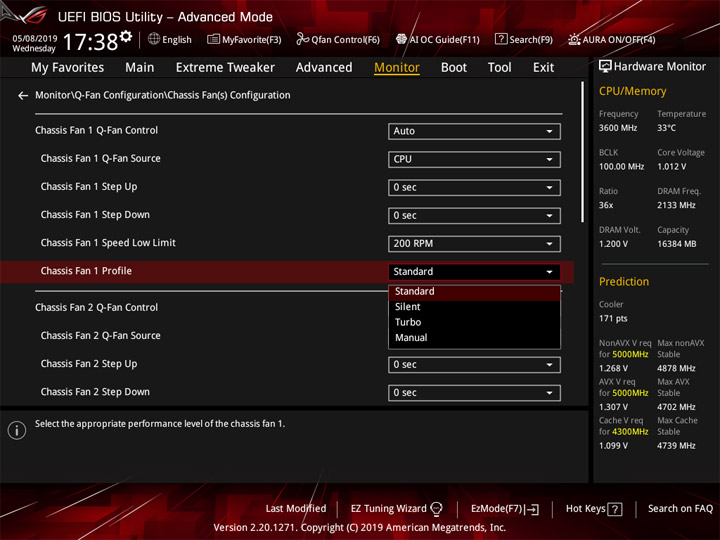Image resolution: width=720 pixels, height=540 pixels.
Task: Click Chassis Fan 1 Speed Low Limit label
Action: [x=108, y=243]
